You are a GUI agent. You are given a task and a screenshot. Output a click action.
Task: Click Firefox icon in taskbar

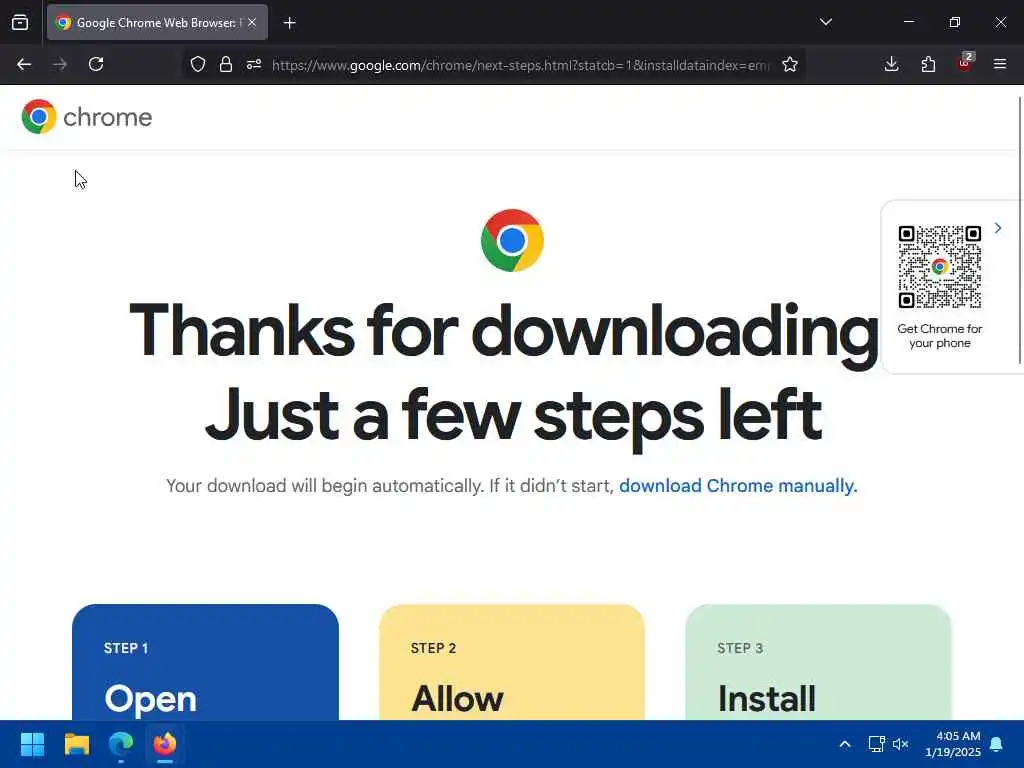pyautogui.click(x=165, y=744)
